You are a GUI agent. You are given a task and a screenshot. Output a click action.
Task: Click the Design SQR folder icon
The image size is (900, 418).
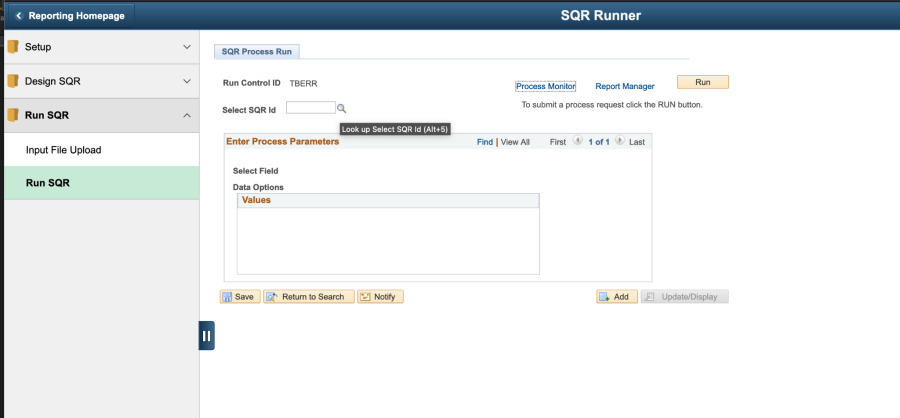13,81
